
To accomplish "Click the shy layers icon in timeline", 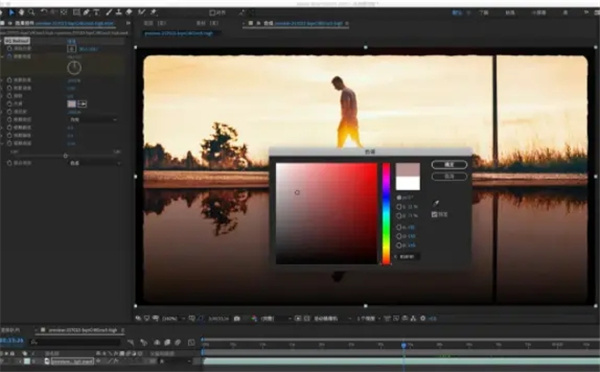I will pos(157,342).
